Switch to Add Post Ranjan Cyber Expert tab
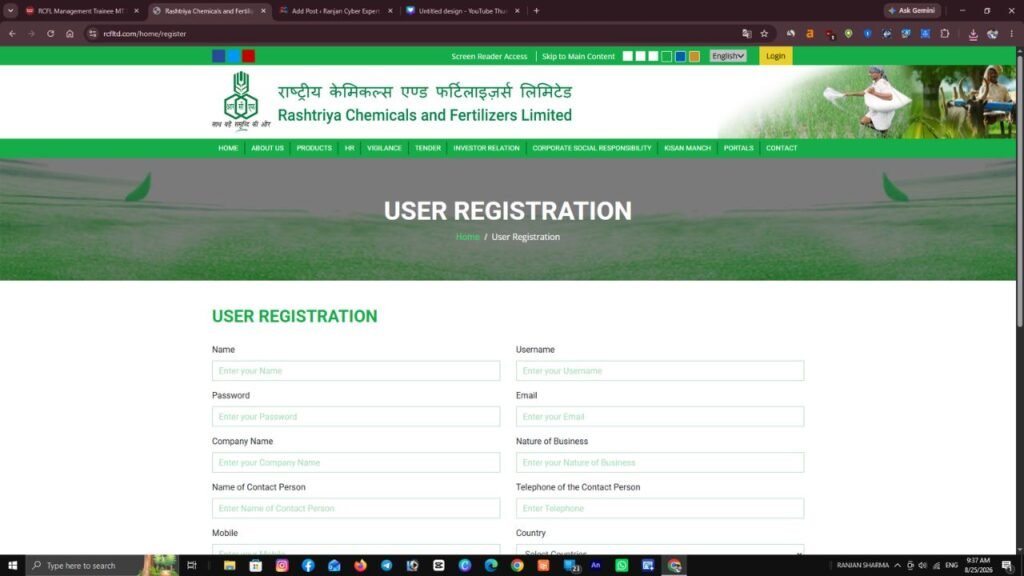 pos(336,10)
